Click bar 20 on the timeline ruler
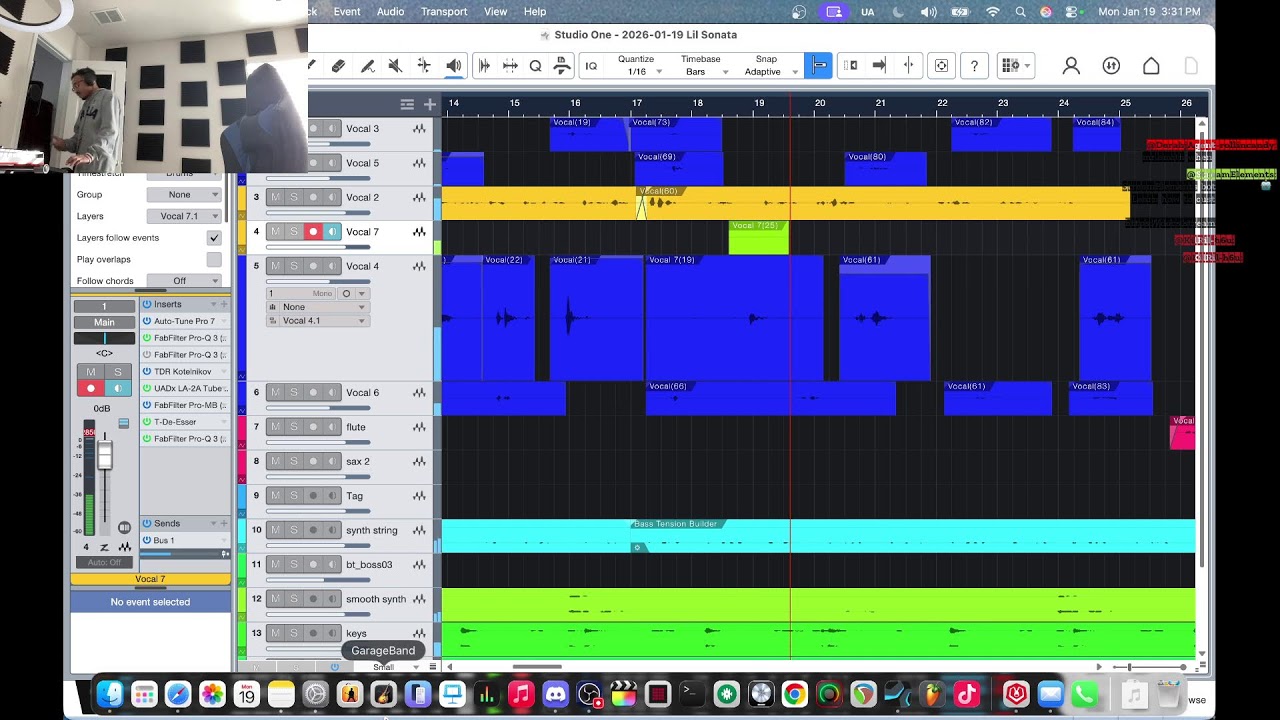1280x720 pixels. pyautogui.click(x=820, y=103)
